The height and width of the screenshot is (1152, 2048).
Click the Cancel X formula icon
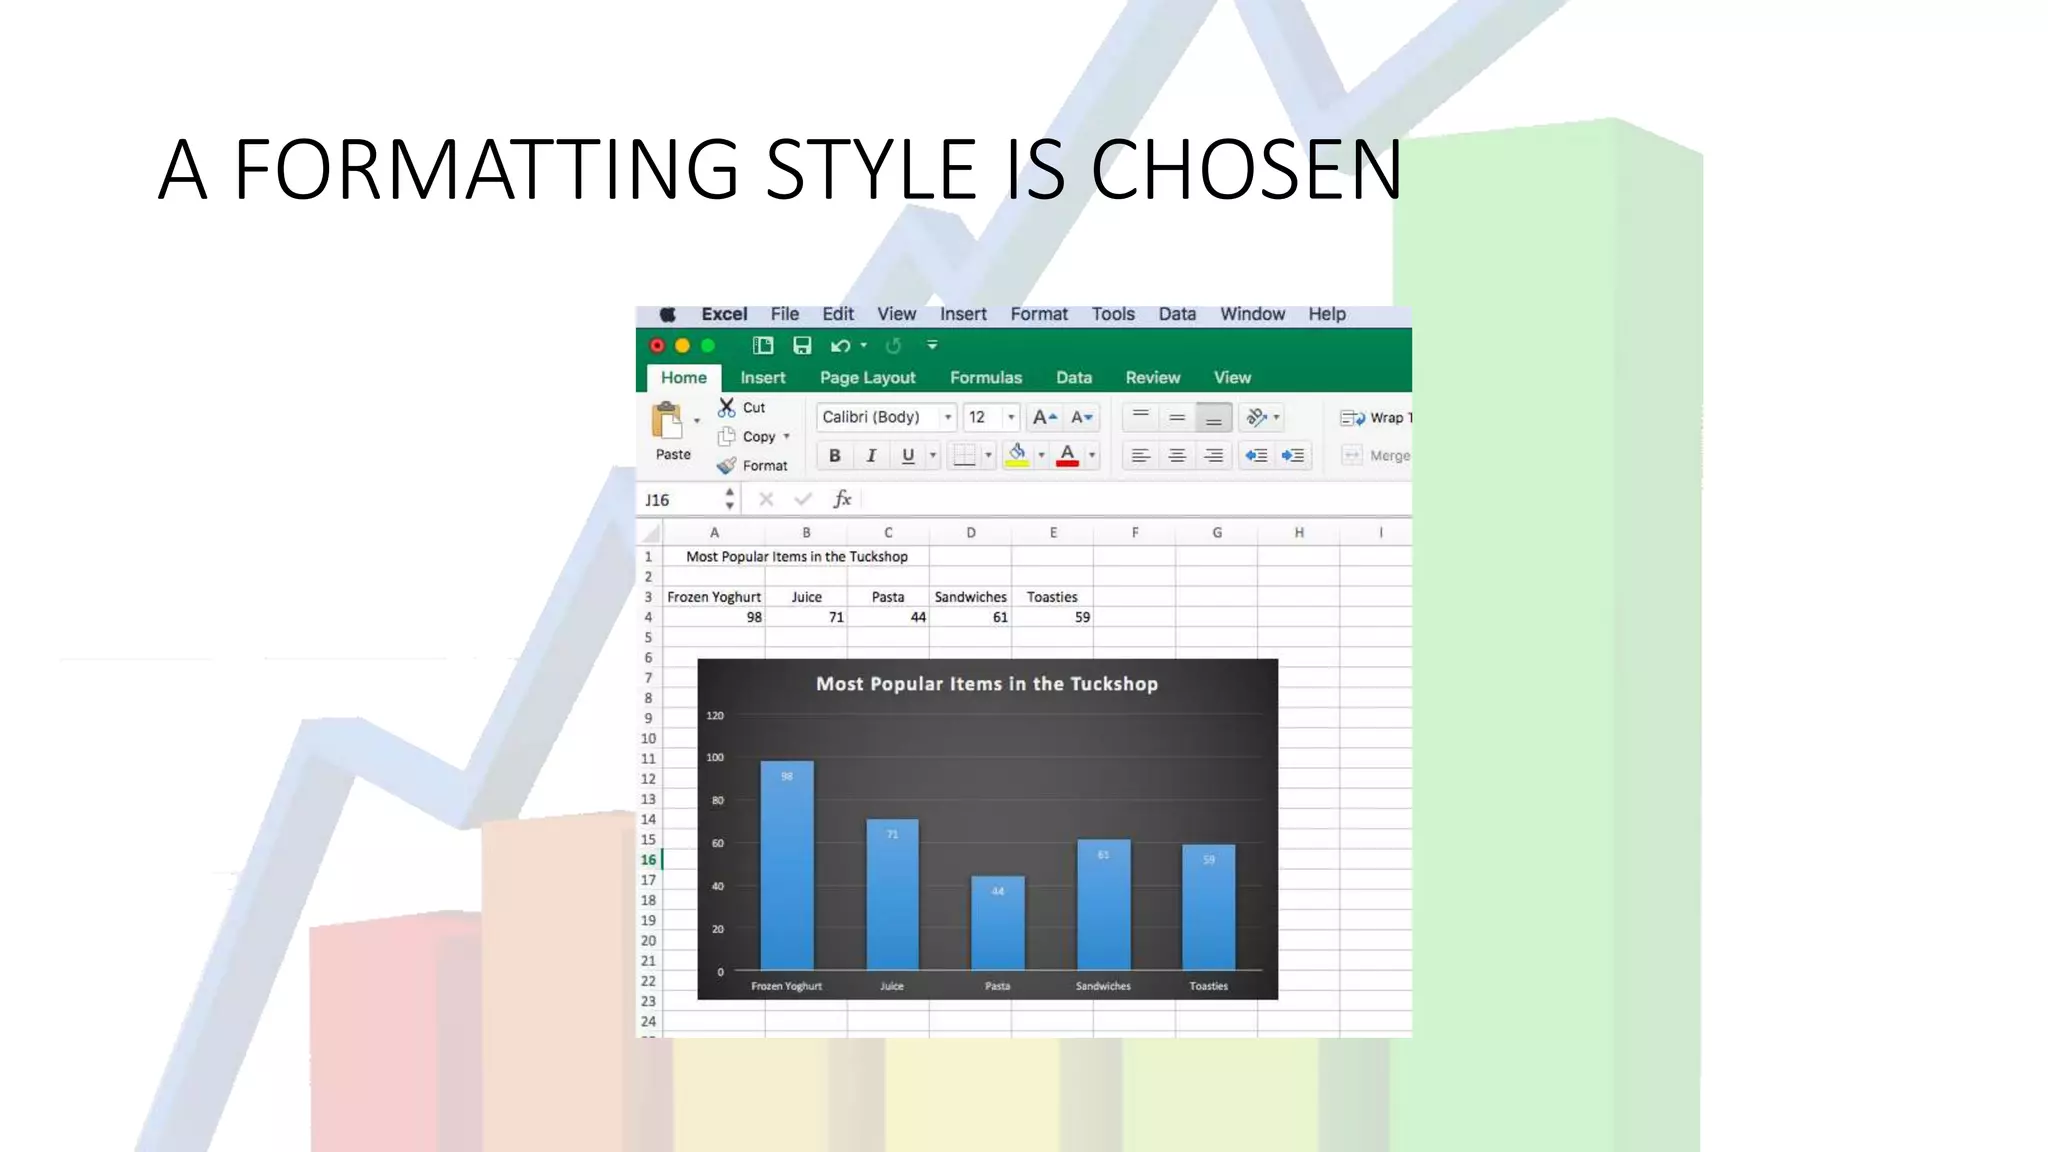766,499
